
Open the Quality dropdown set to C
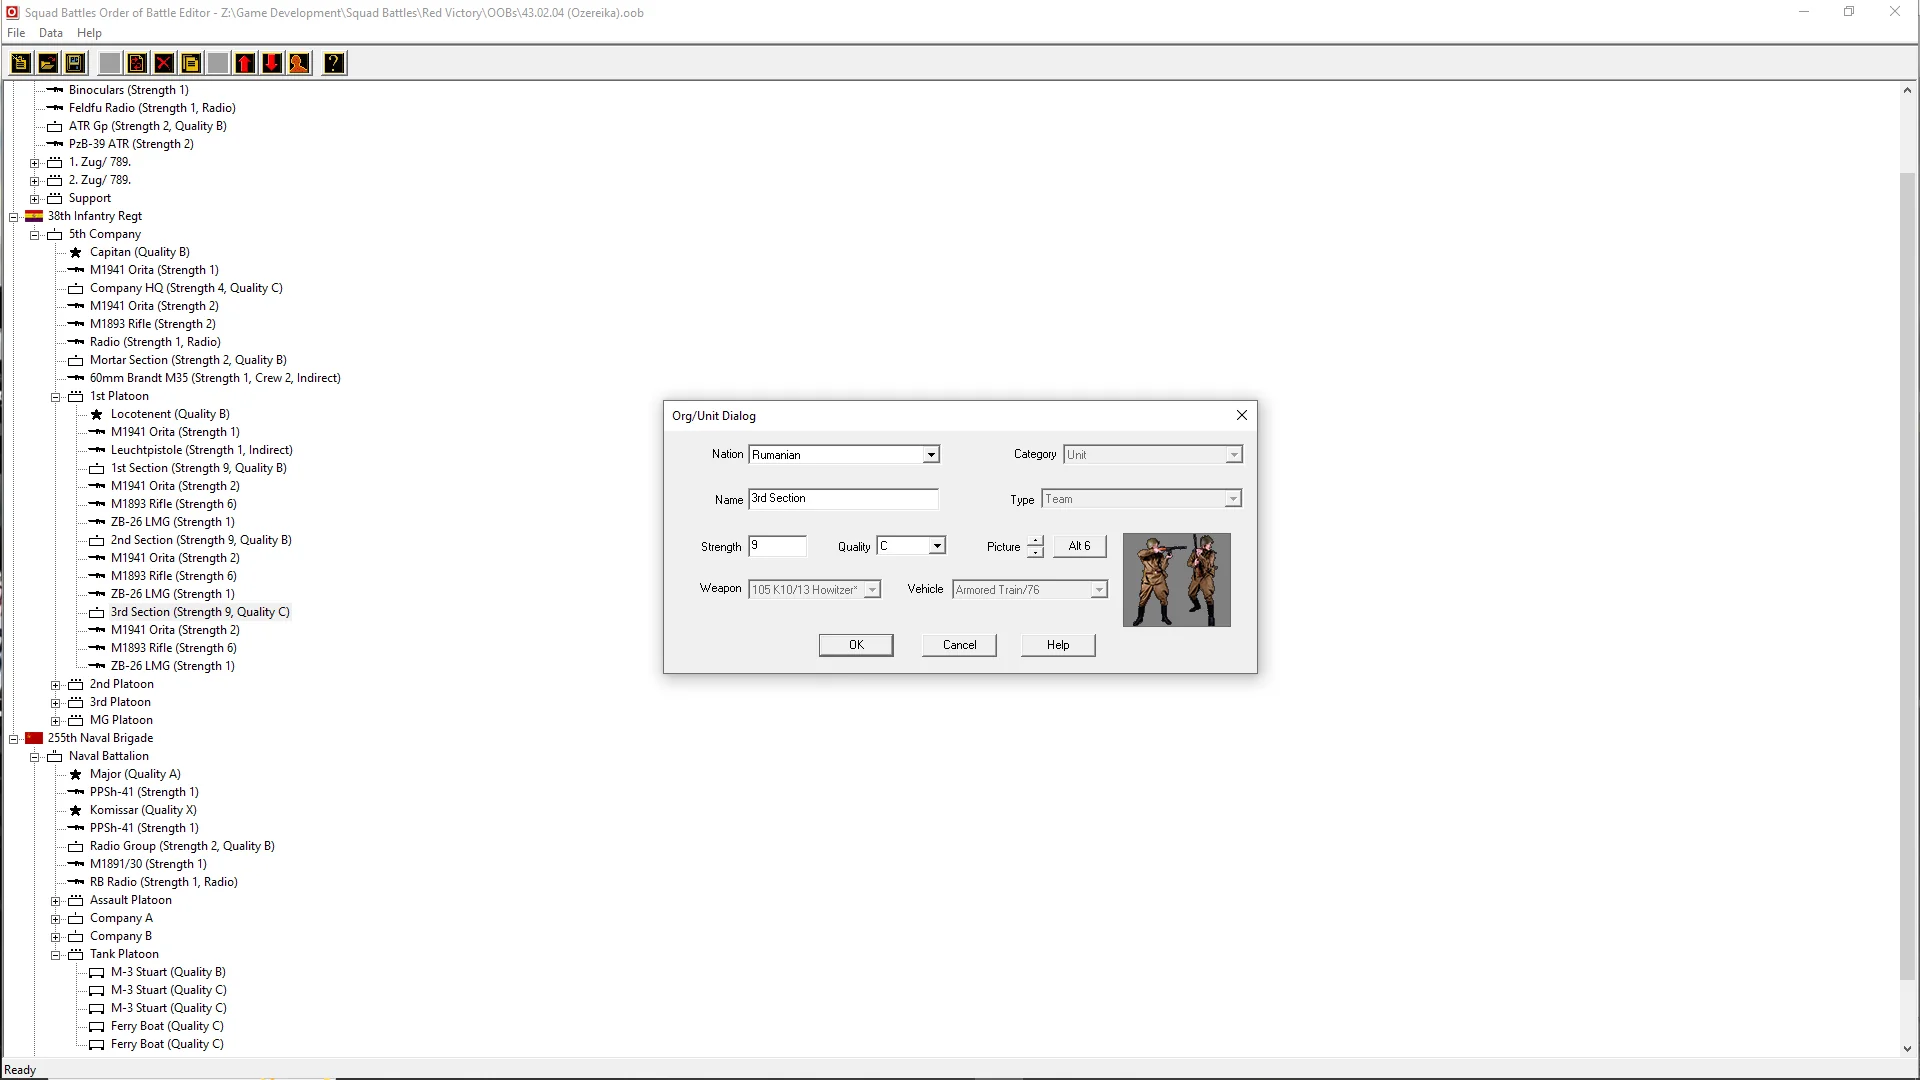click(937, 546)
